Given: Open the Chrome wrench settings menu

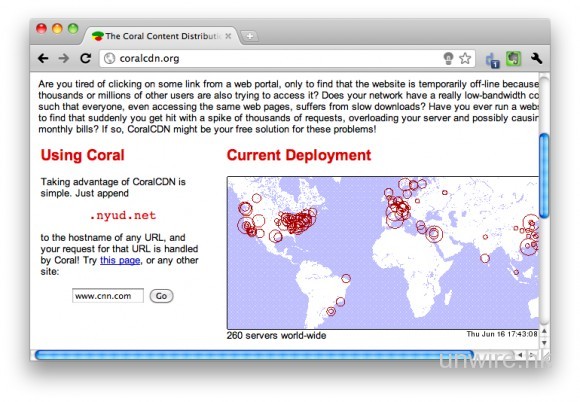Looking at the screenshot, I should (x=536, y=58).
